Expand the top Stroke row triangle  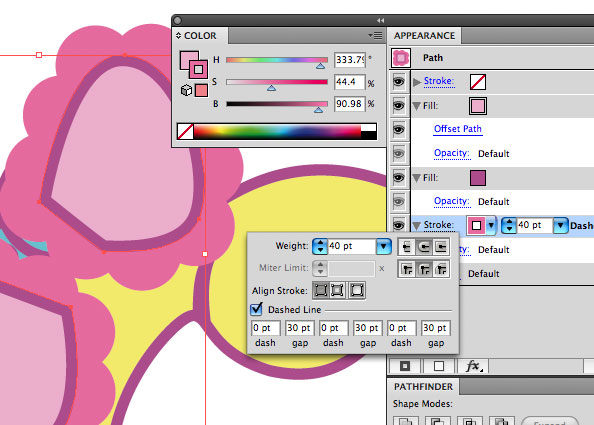(417, 81)
